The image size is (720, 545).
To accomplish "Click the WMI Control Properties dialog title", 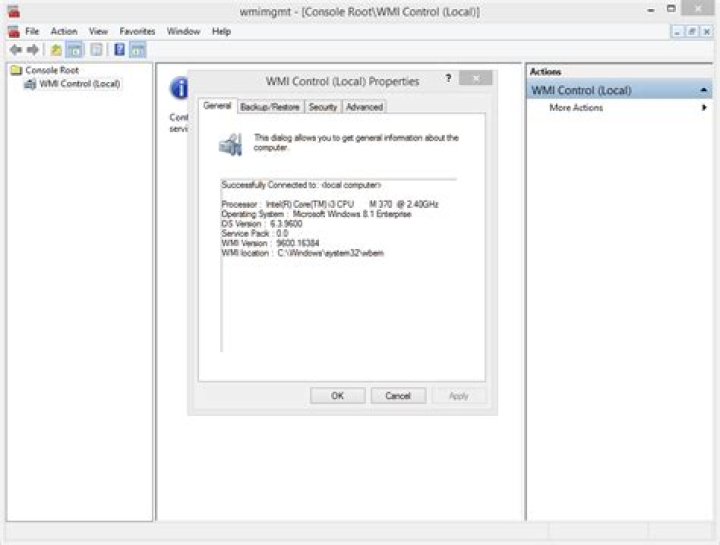I will click(x=343, y=81).
